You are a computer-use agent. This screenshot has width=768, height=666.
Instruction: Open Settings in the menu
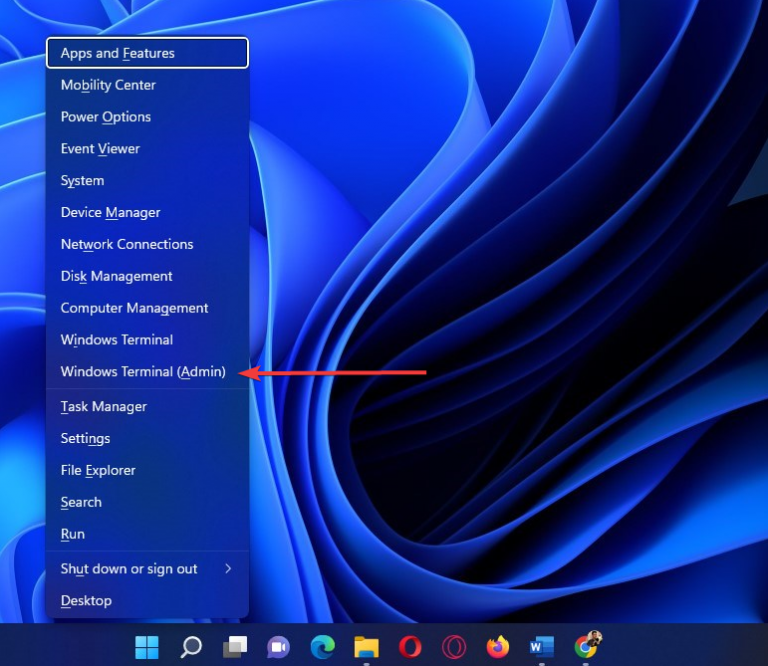click(x=147, y=438)
